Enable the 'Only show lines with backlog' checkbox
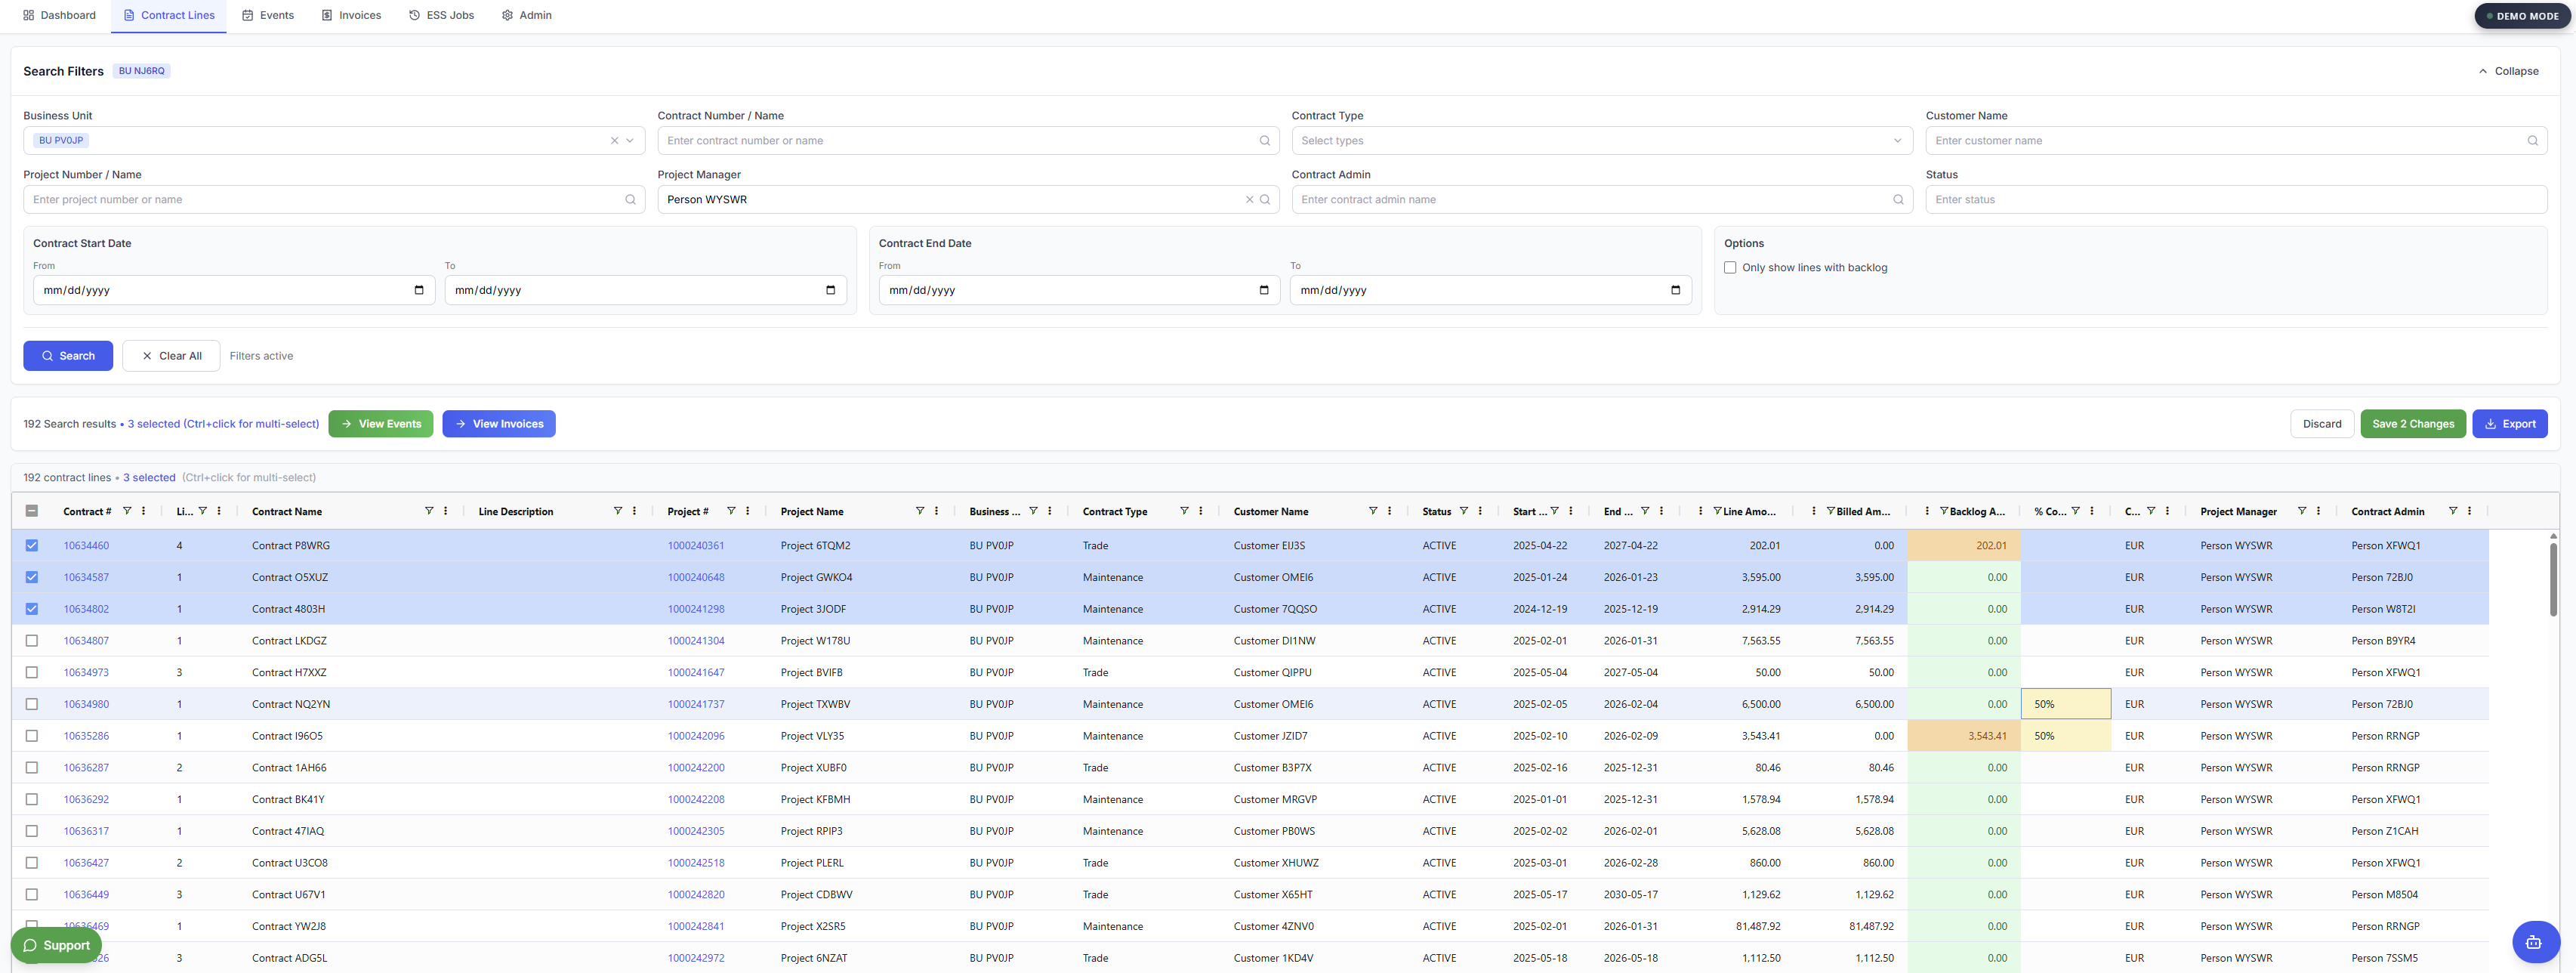 pyautogui.click(x=1731, y=267)
